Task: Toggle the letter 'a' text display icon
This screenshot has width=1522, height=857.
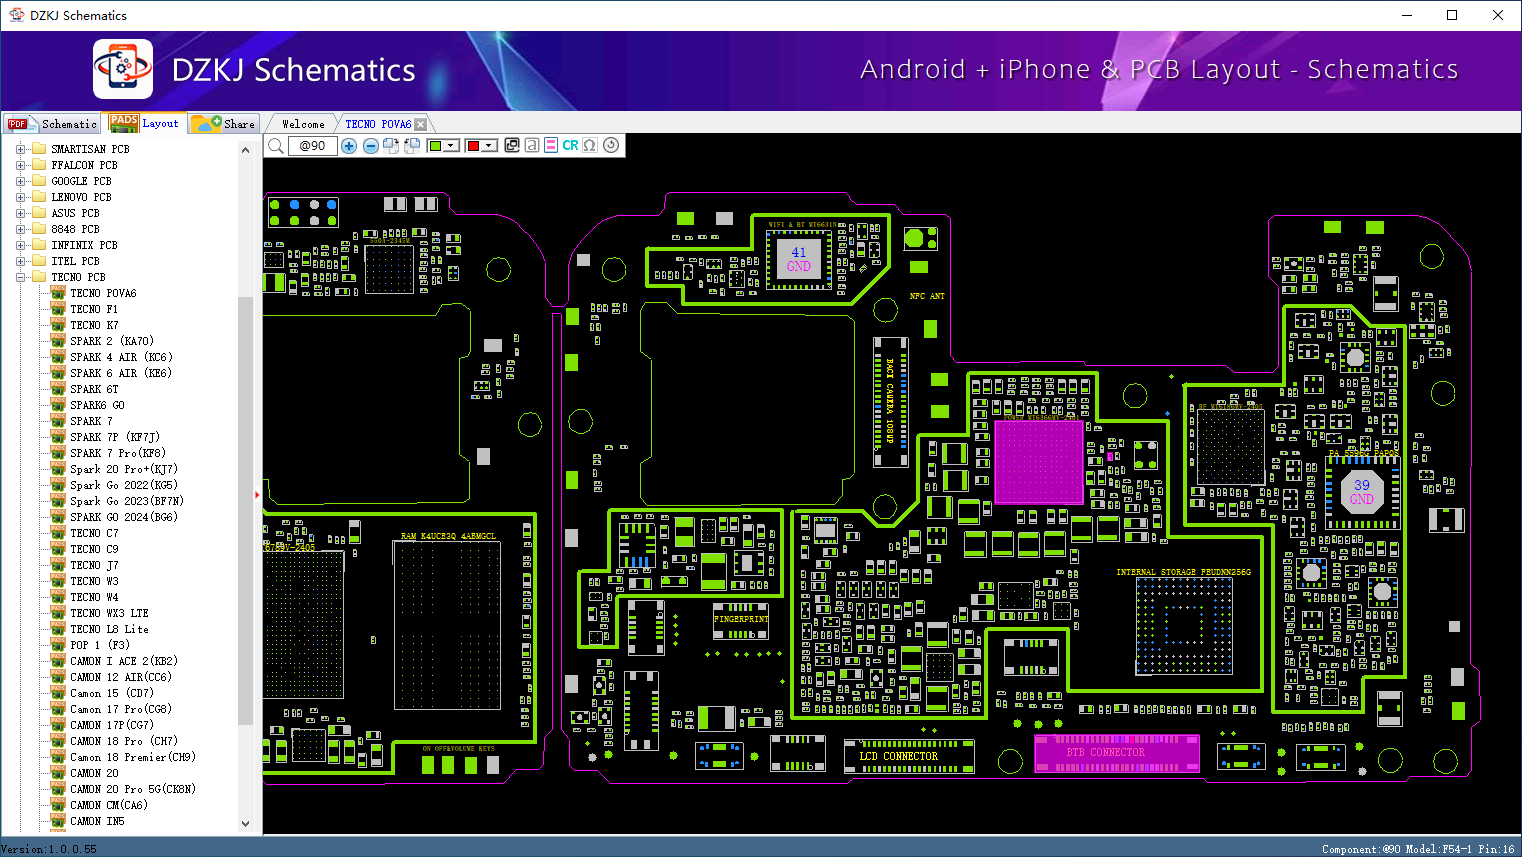Action: click(531, 145)
